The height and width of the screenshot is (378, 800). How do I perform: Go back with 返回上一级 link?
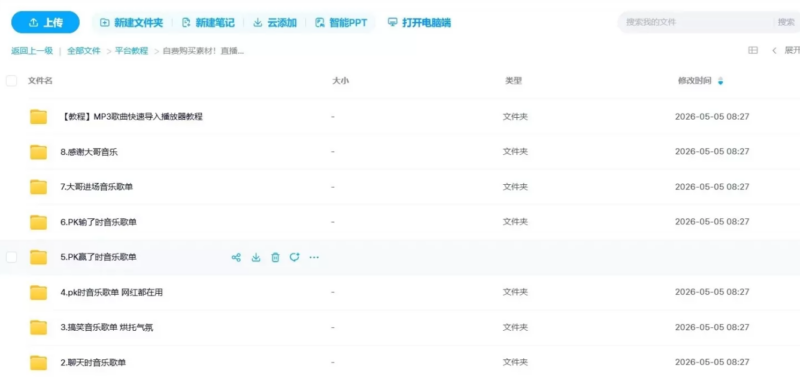tap(32, 51)
